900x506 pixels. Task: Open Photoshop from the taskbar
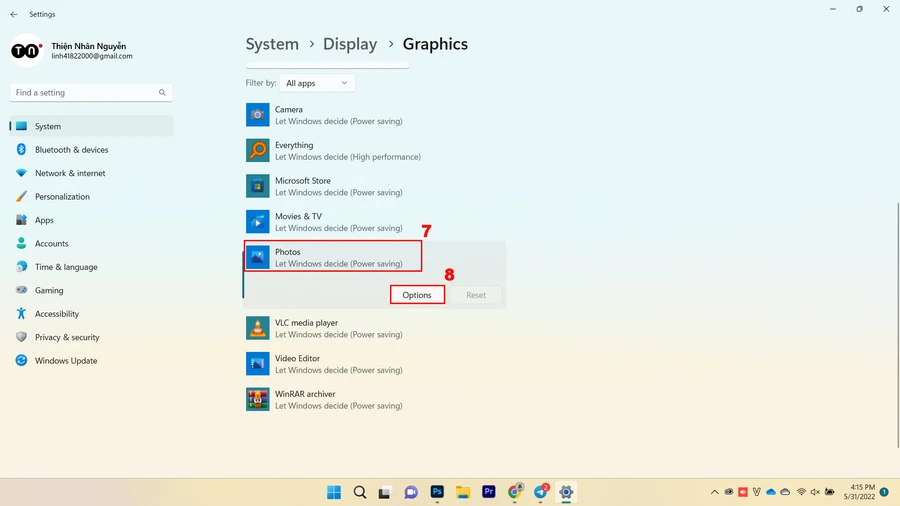pos(437,492)
